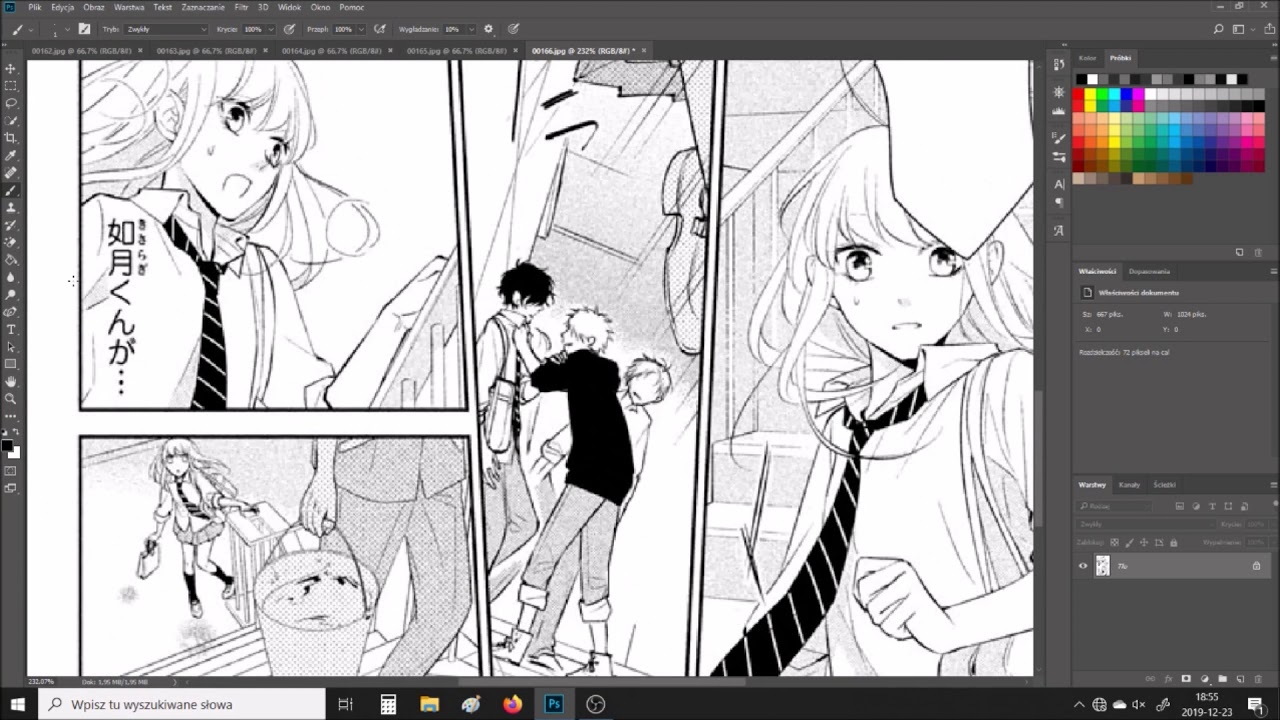1280x720 pixels.
Task: Select the Horizontal Type tool
Action: pyautogui.click(x=11, y=329)
